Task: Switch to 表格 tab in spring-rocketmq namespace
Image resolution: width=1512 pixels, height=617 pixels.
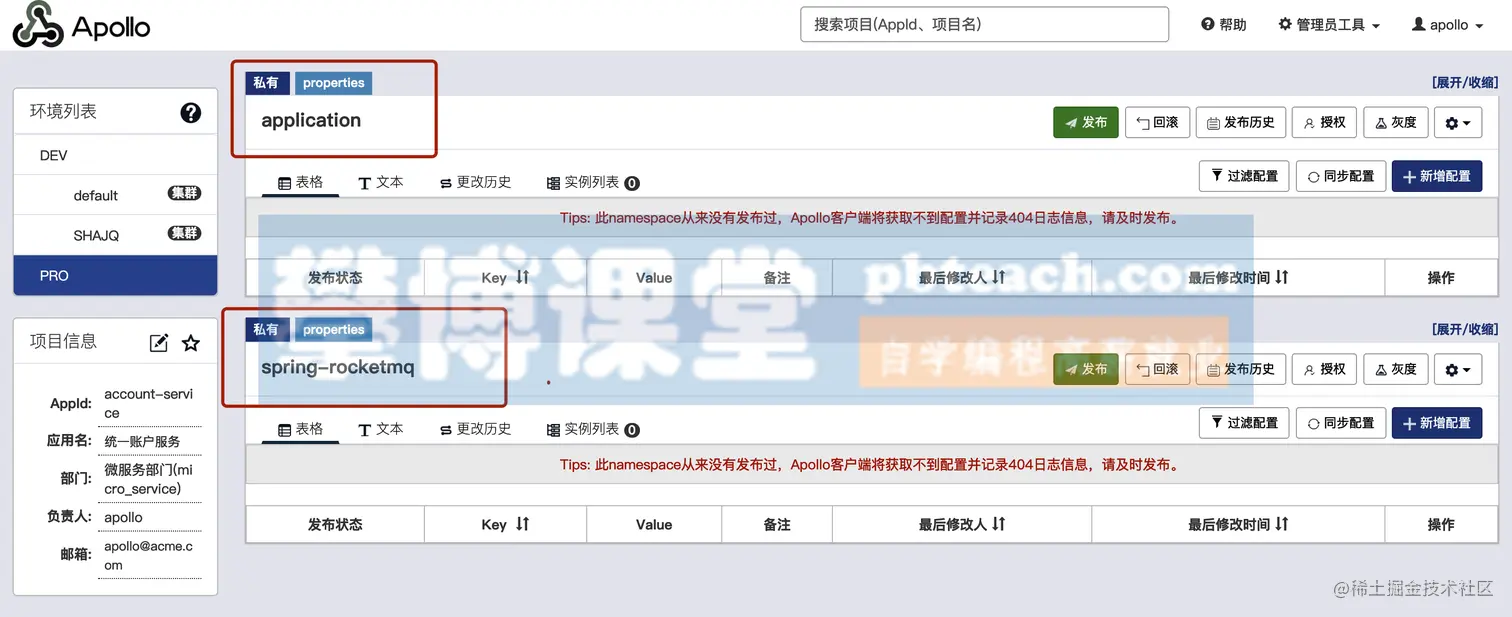Action: click(x=300, y=429)
